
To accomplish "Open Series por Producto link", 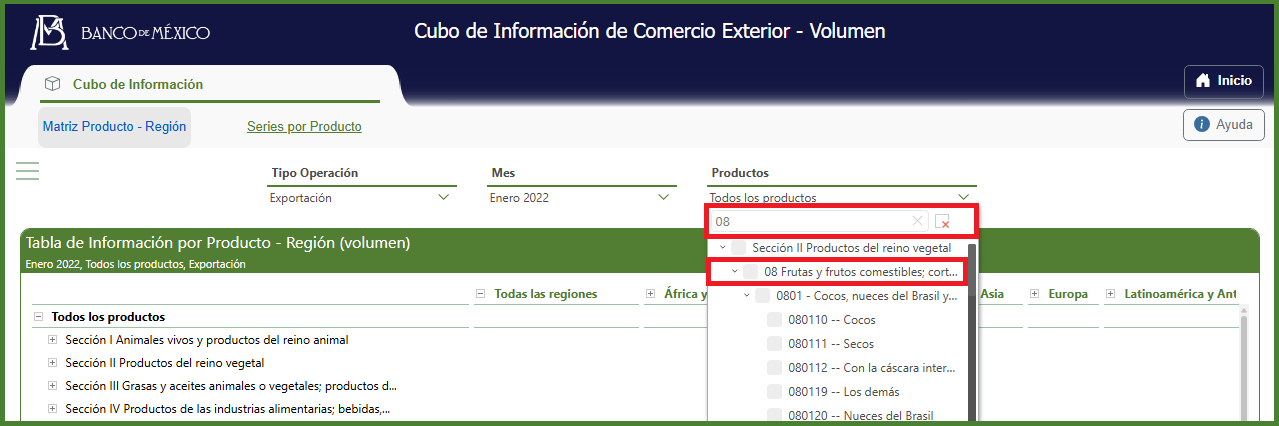I will point(304,127).
